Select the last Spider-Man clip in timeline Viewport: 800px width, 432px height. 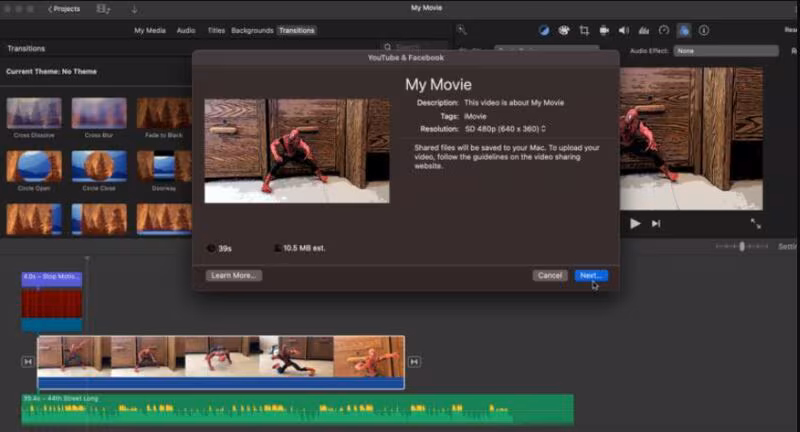pos(369,358)
